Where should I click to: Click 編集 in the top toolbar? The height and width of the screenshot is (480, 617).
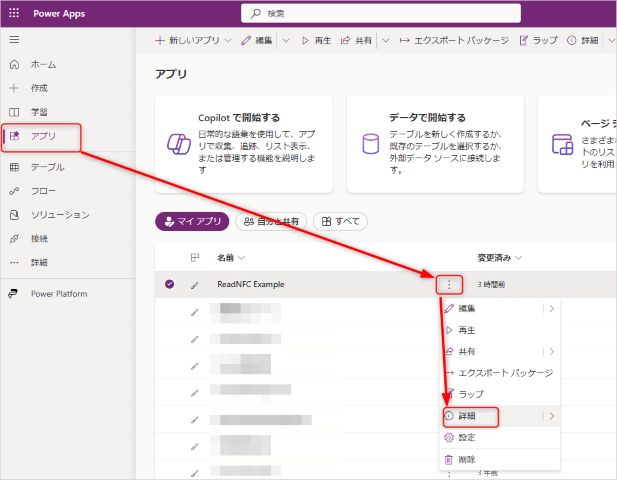tap(257, 41)
